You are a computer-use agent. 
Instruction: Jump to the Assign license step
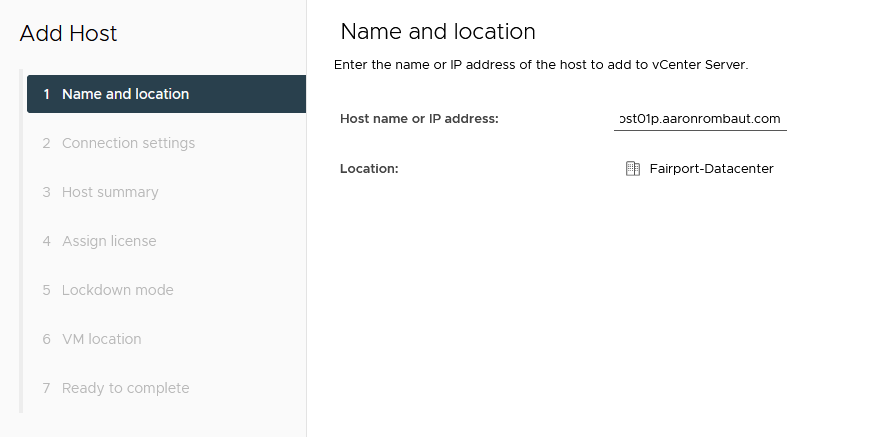[x=109, y=241]
